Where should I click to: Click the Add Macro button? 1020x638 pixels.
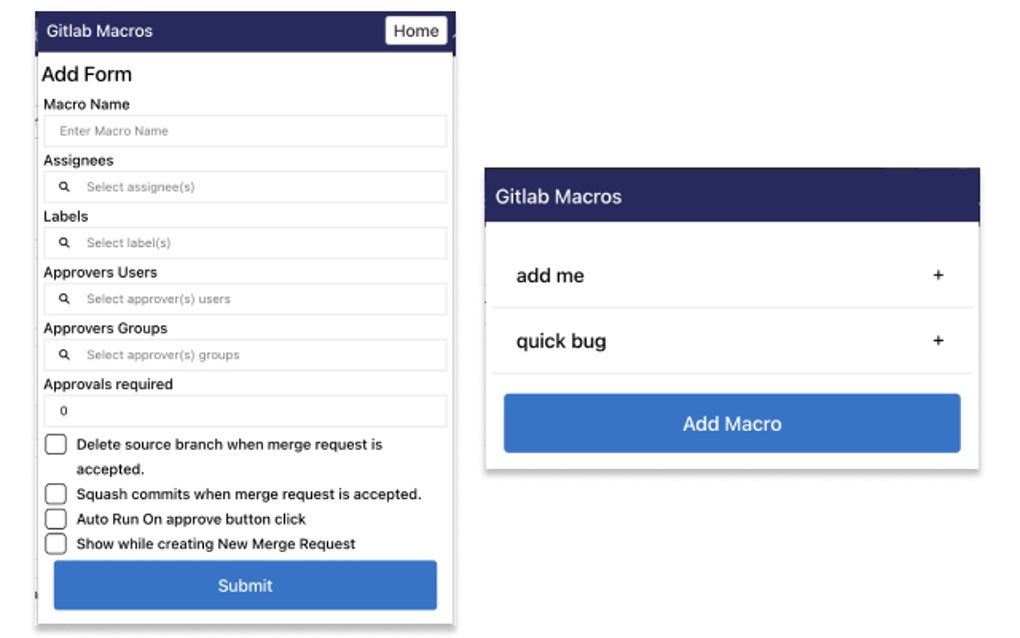[x=732, y=424]
